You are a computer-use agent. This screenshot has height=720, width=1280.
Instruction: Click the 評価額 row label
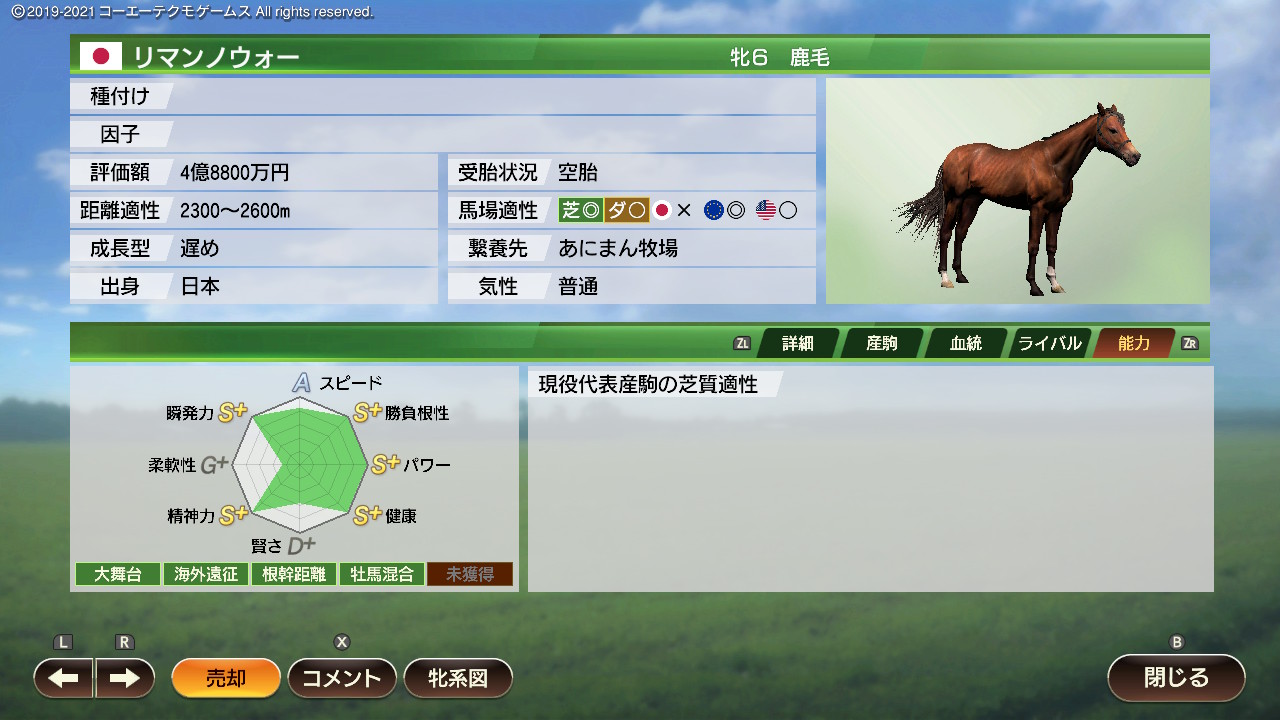120,172
